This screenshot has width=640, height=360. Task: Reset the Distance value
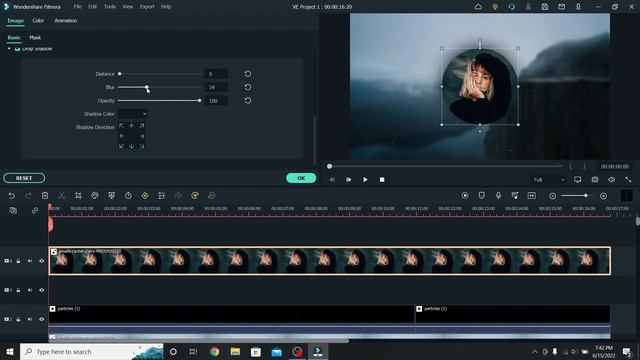248,74
